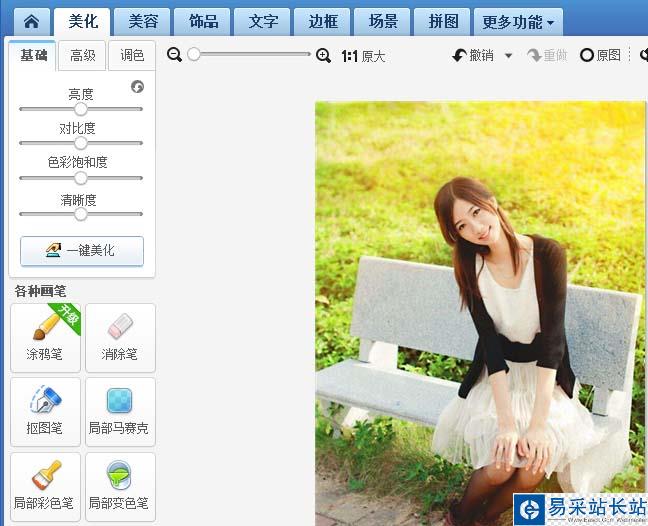The image size is (648, 526).
Task: Select the 局部彩色笔 local color brush
Action: pos(45,487)
